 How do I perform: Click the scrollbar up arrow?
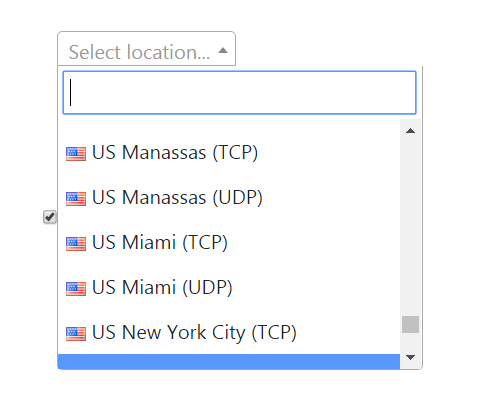410,131
